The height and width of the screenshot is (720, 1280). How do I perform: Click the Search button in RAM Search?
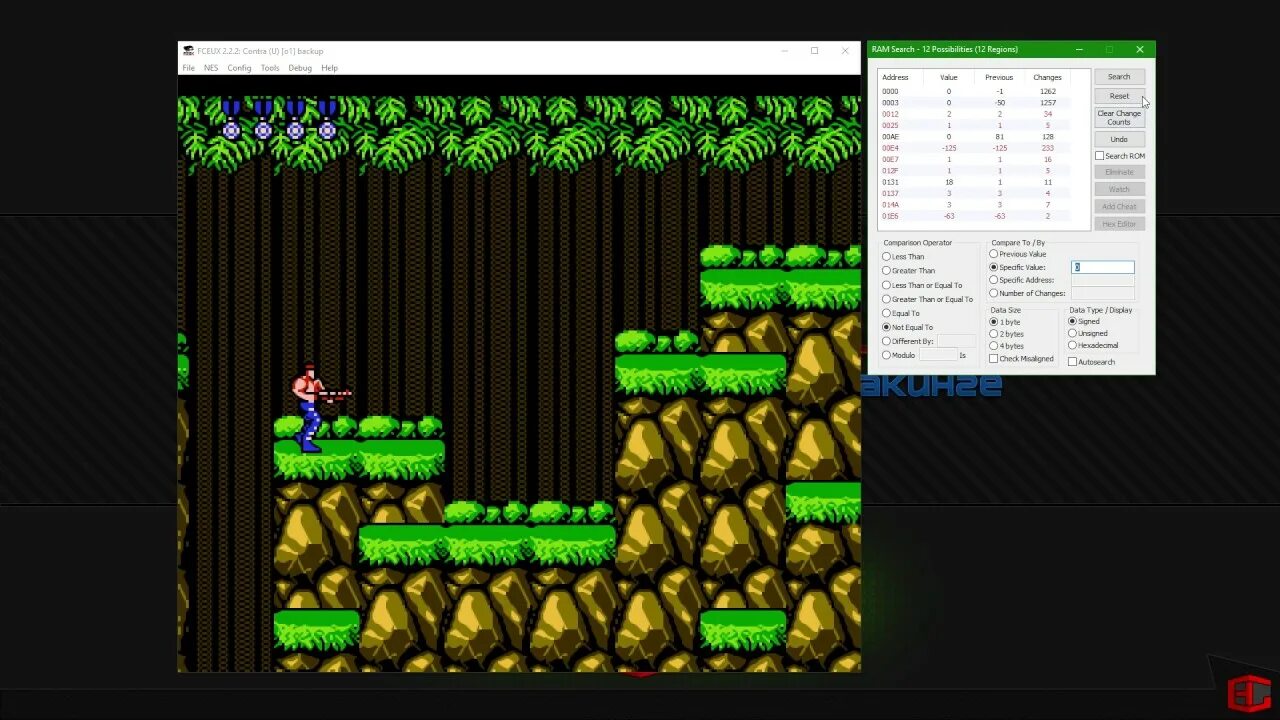(x=1119, y=77)
